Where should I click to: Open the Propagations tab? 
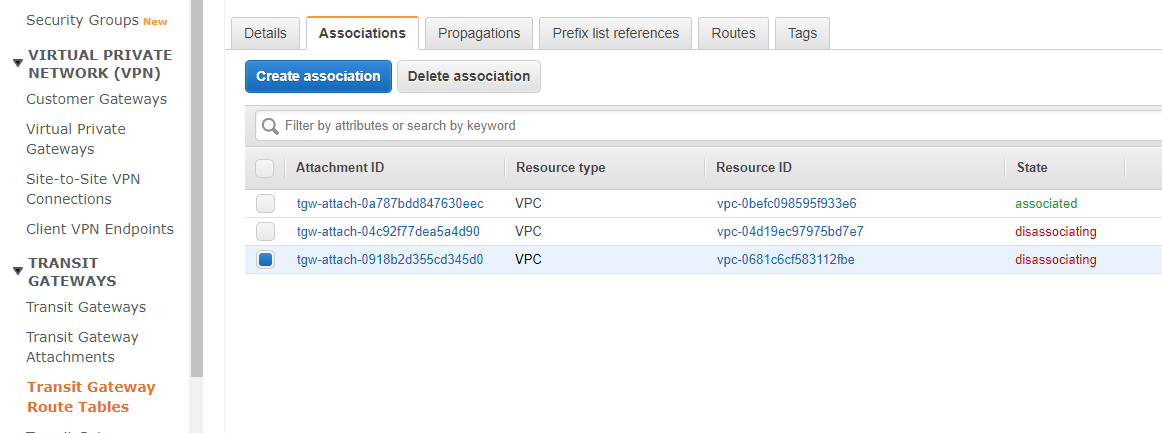click(x=479, y=33)
